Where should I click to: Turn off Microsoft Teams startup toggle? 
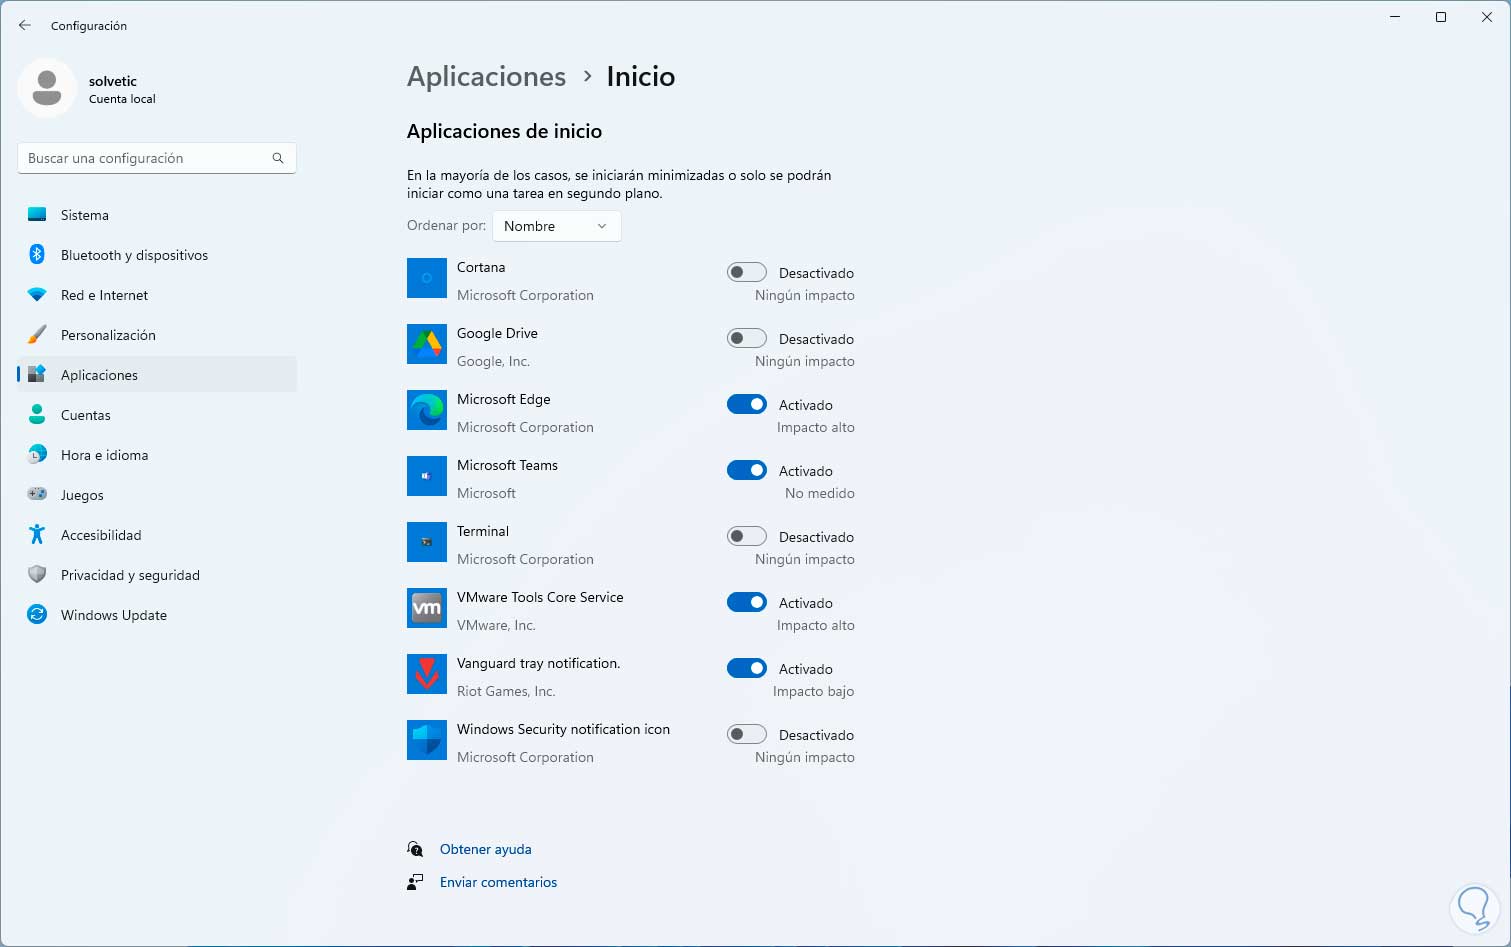coord(747,470)
